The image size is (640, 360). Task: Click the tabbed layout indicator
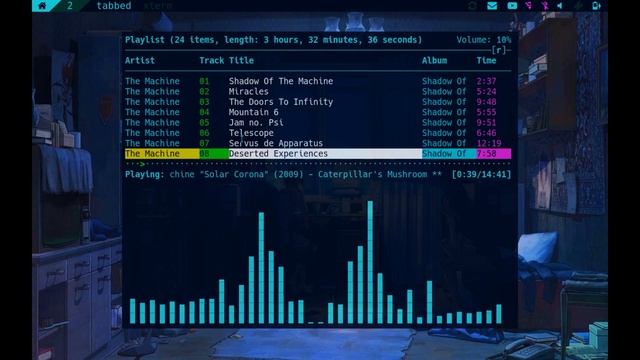coord(114,6)
